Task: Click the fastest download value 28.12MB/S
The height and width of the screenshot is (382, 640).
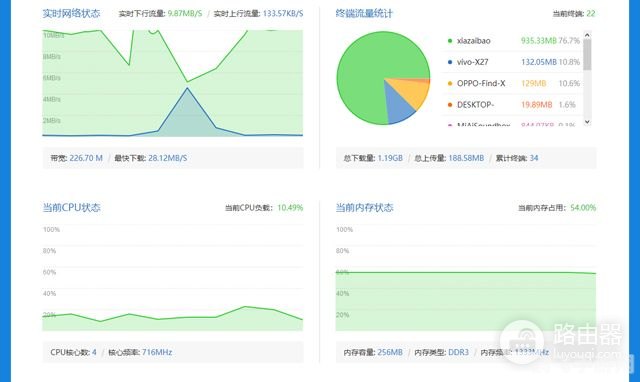Action: [167, 158]
